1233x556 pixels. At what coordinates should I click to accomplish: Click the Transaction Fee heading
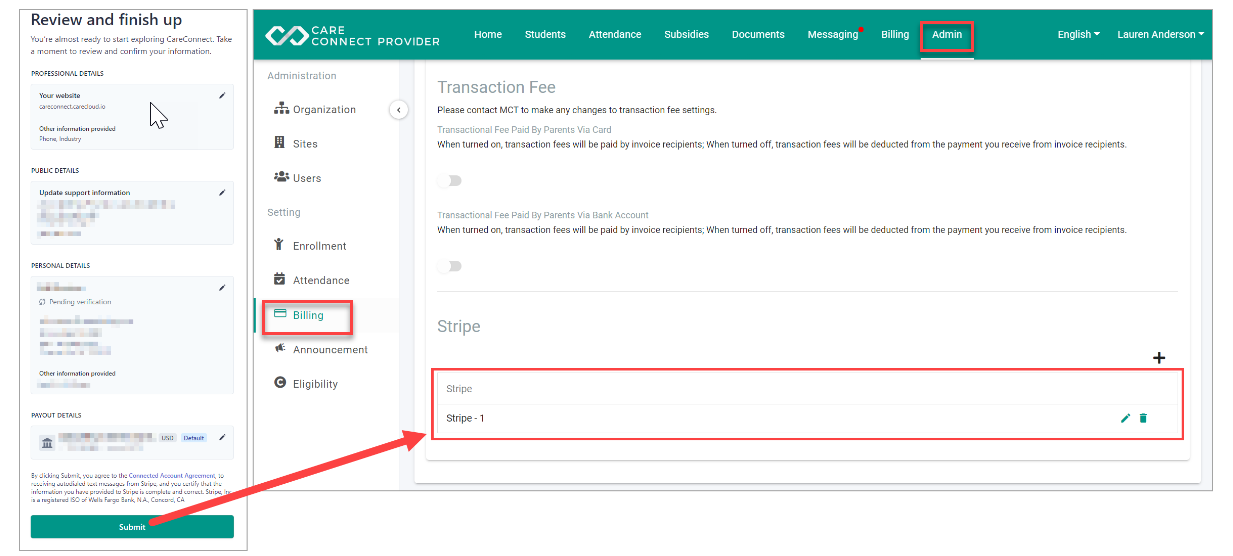click(496, 88)
